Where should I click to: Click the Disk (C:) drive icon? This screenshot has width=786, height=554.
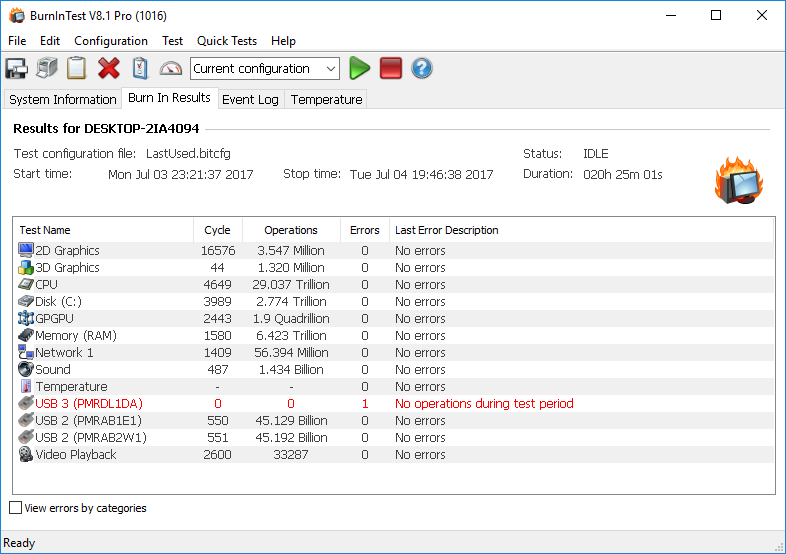tap(26, 301)
